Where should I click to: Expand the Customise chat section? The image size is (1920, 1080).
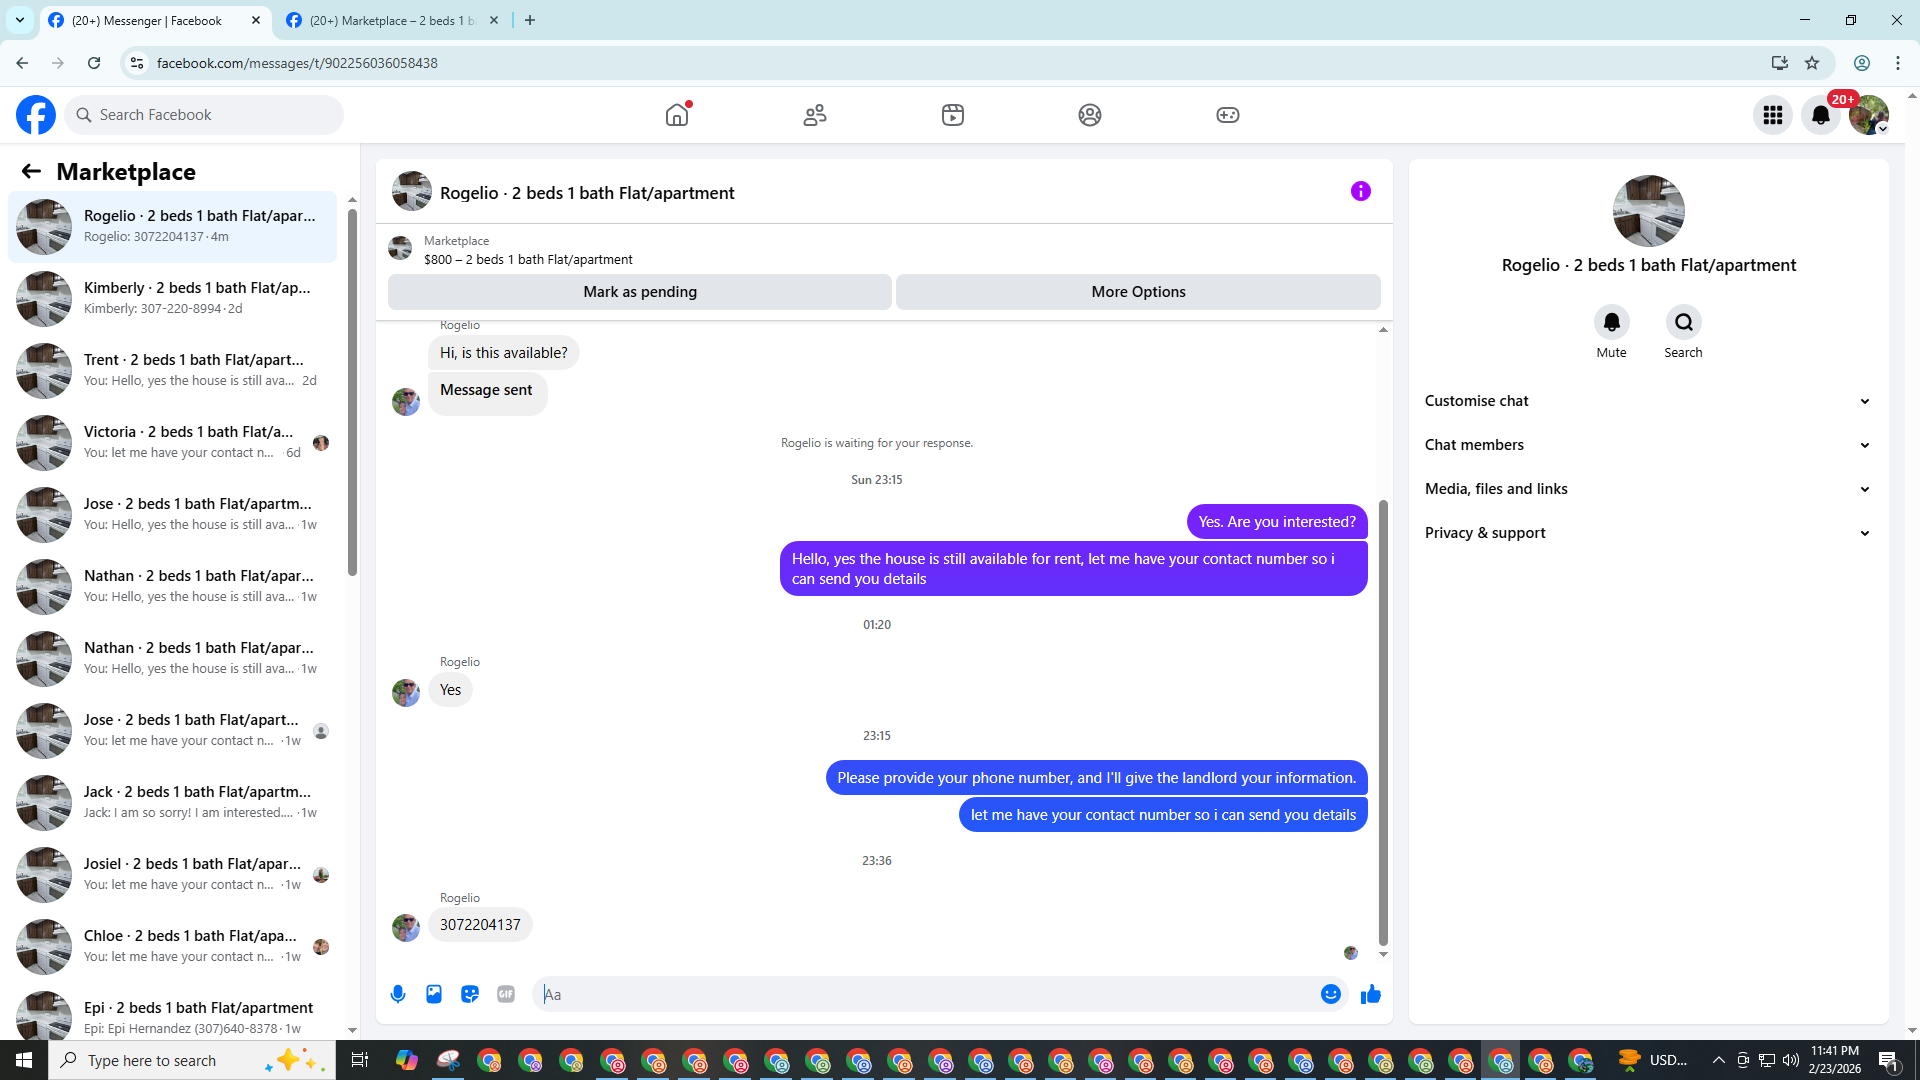coord(1647,401)
